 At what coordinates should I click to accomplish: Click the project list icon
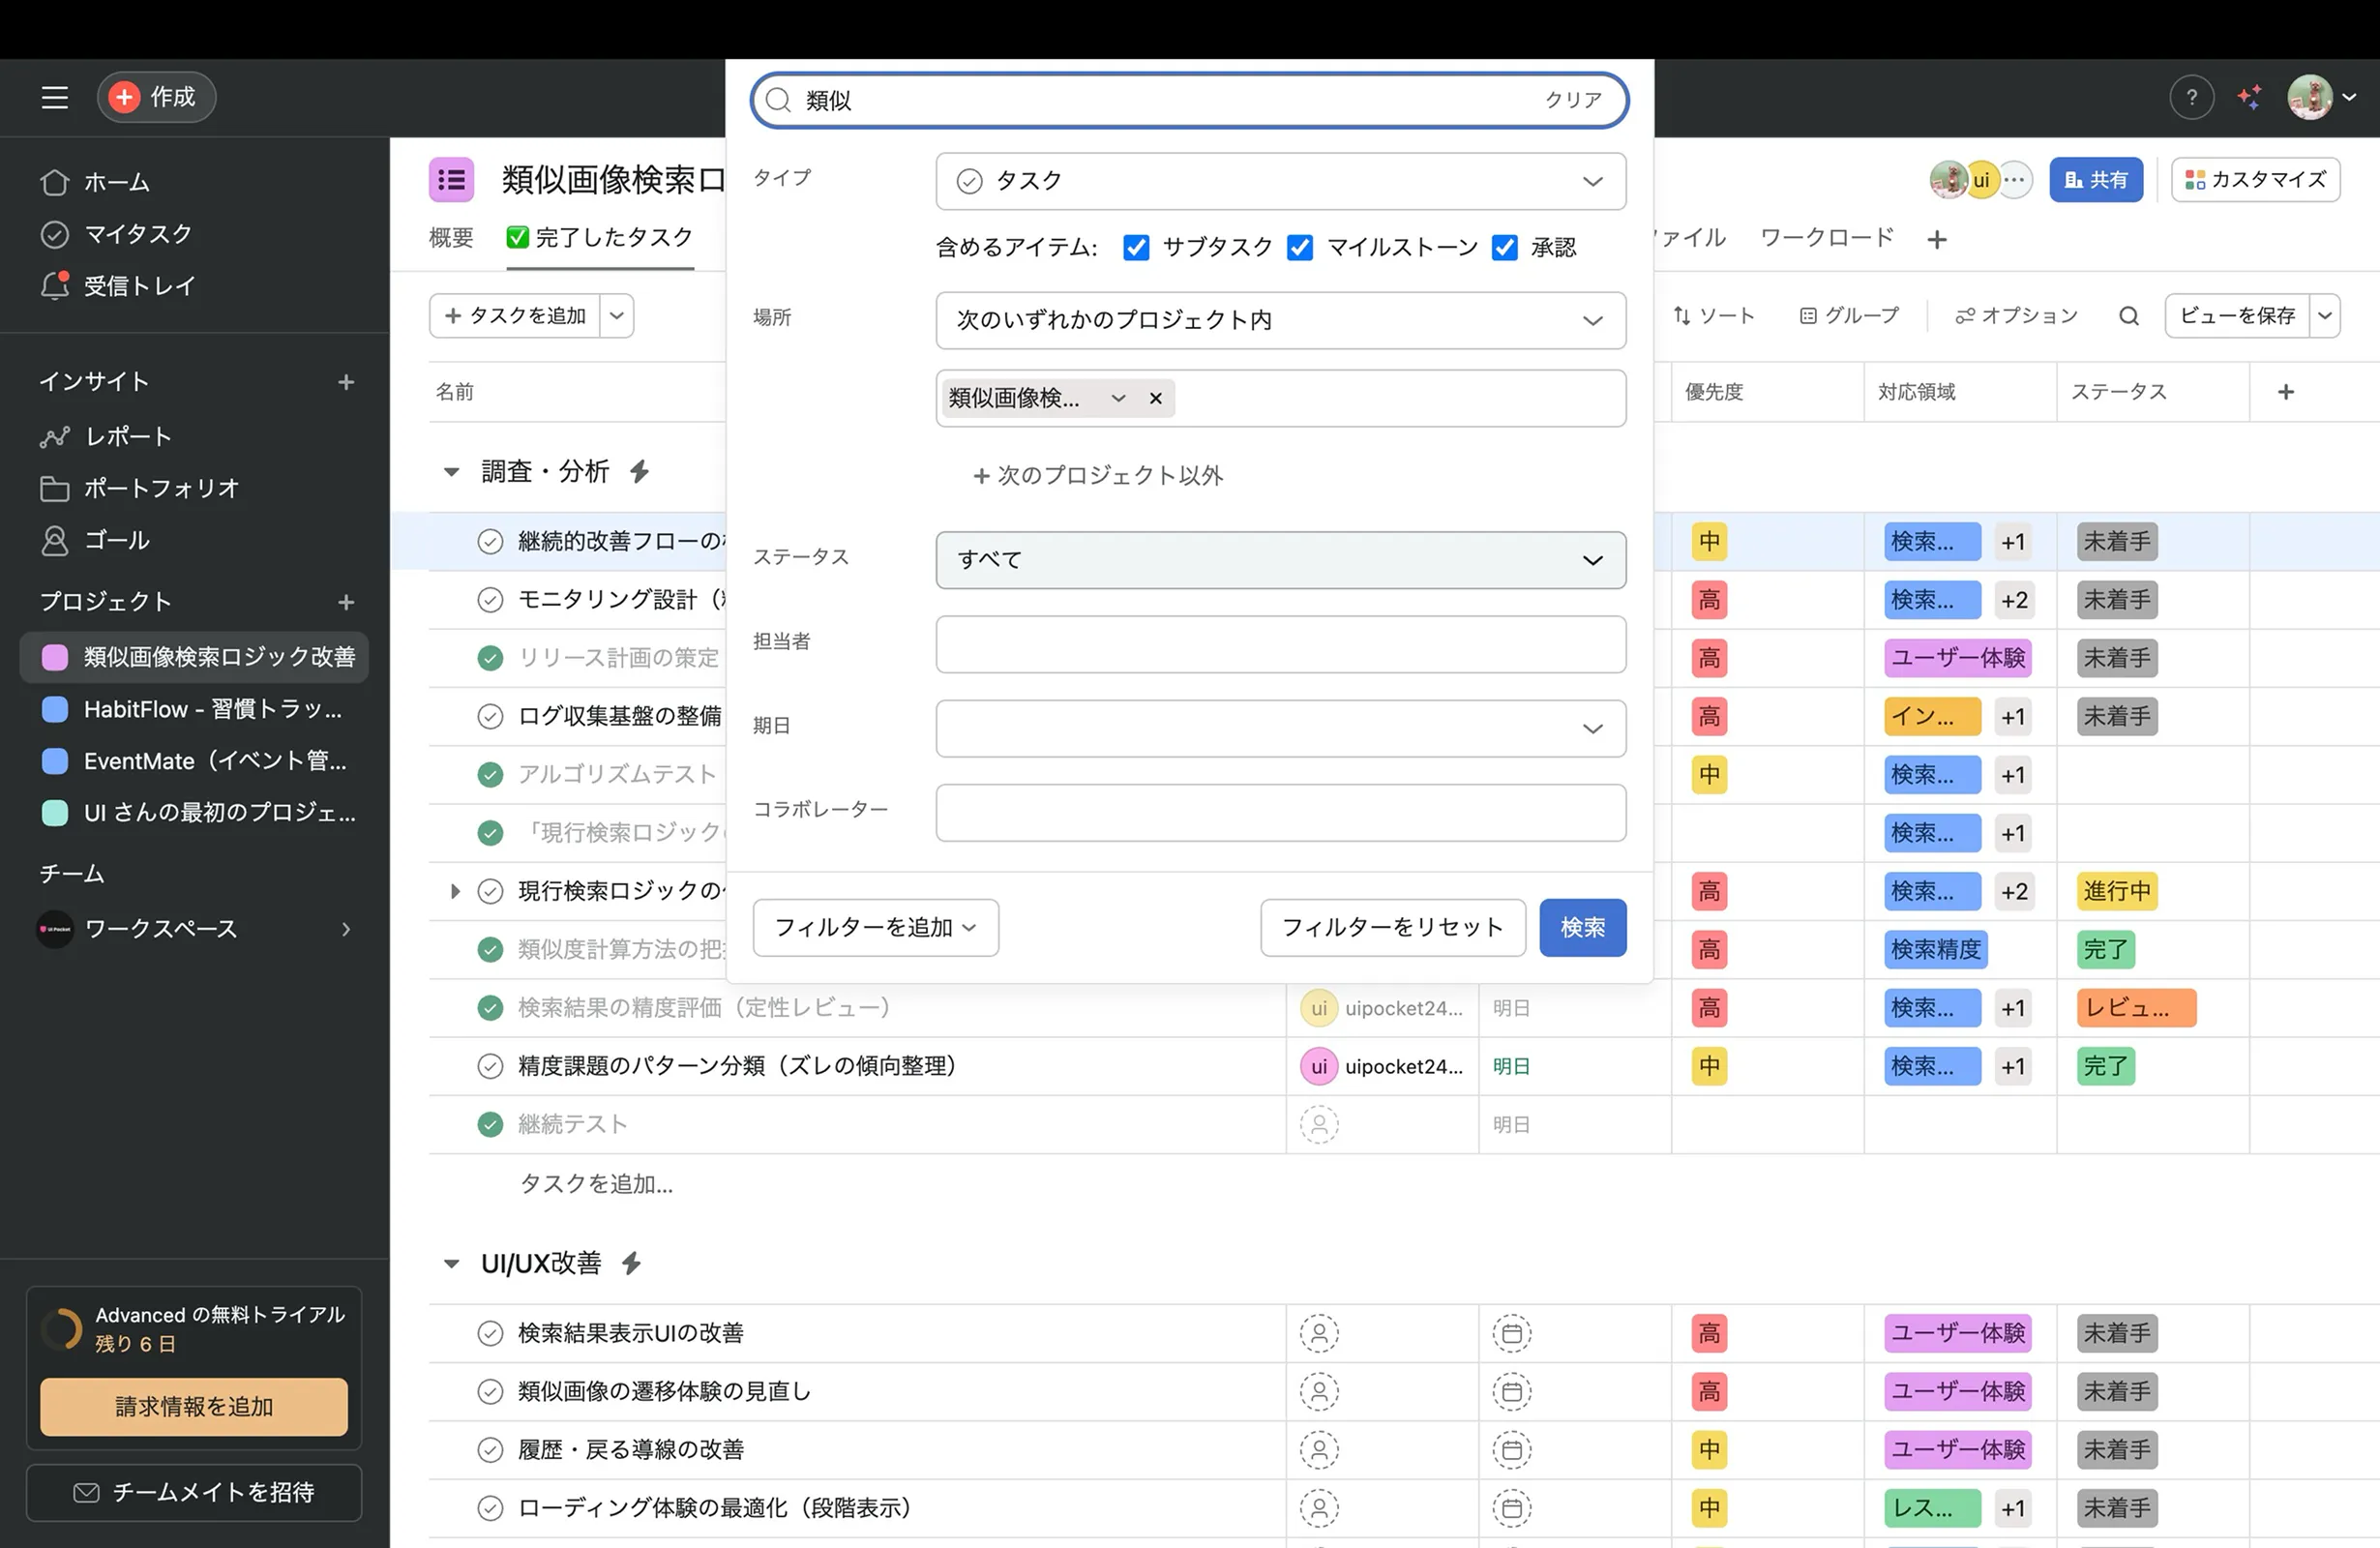451,180
